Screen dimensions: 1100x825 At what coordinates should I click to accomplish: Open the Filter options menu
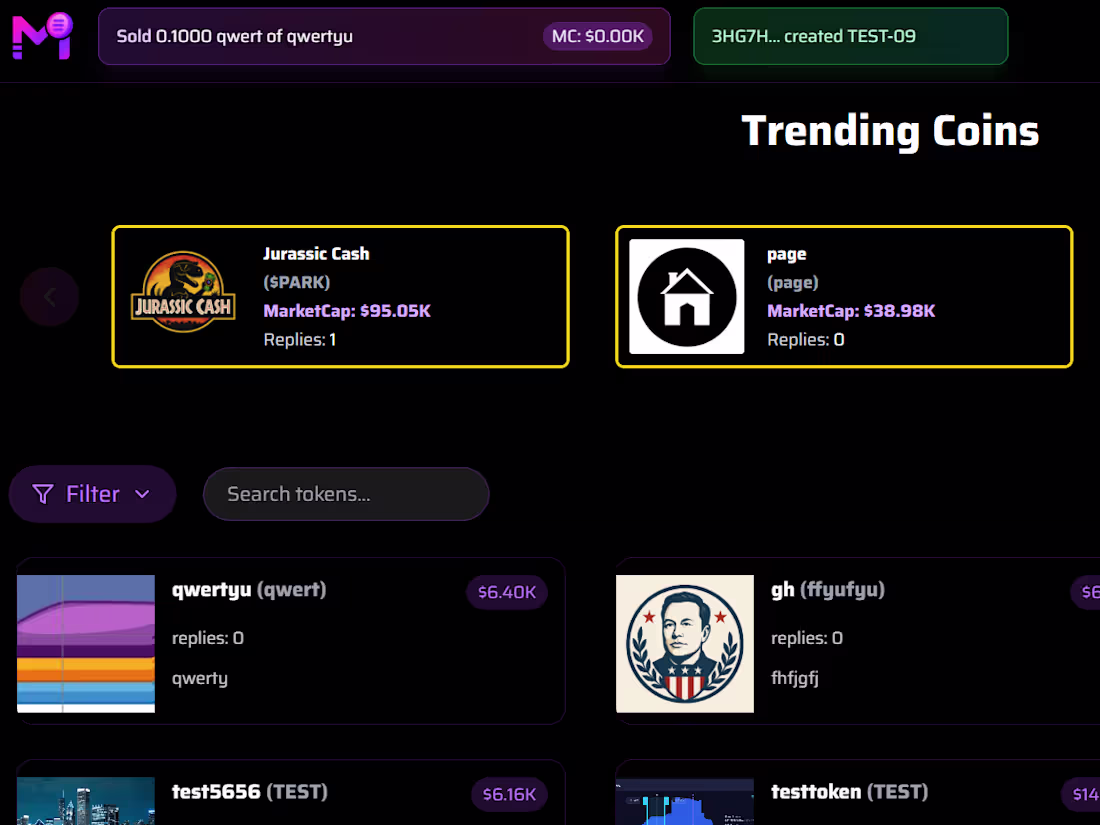point(92,493)
